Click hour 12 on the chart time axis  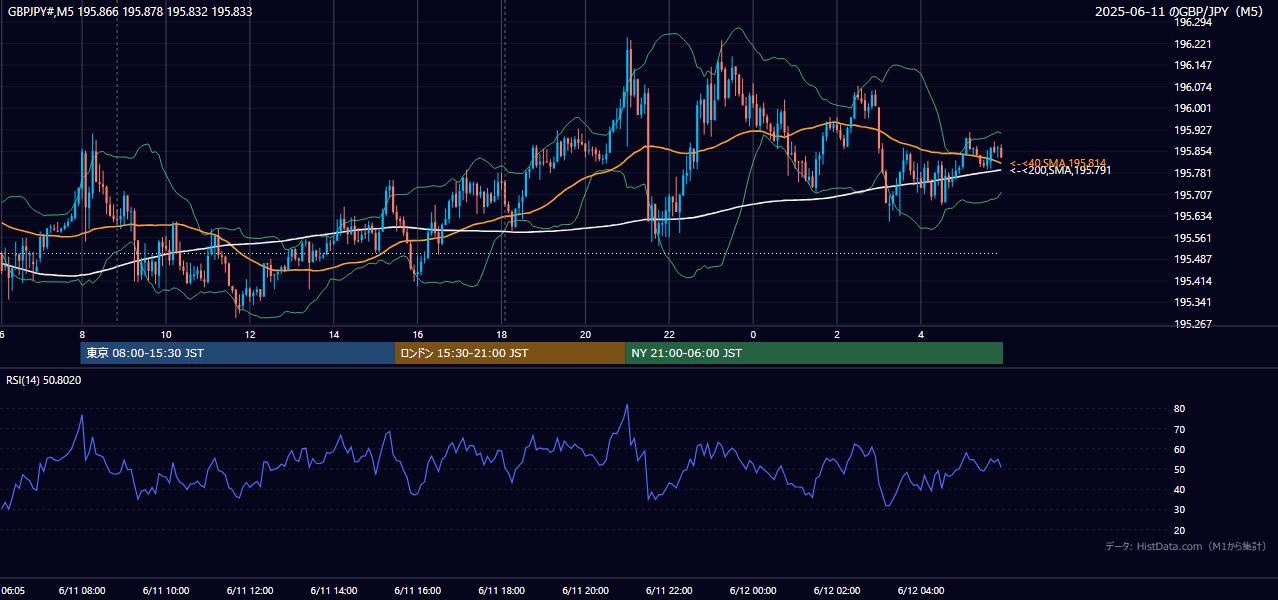[250, 334]
